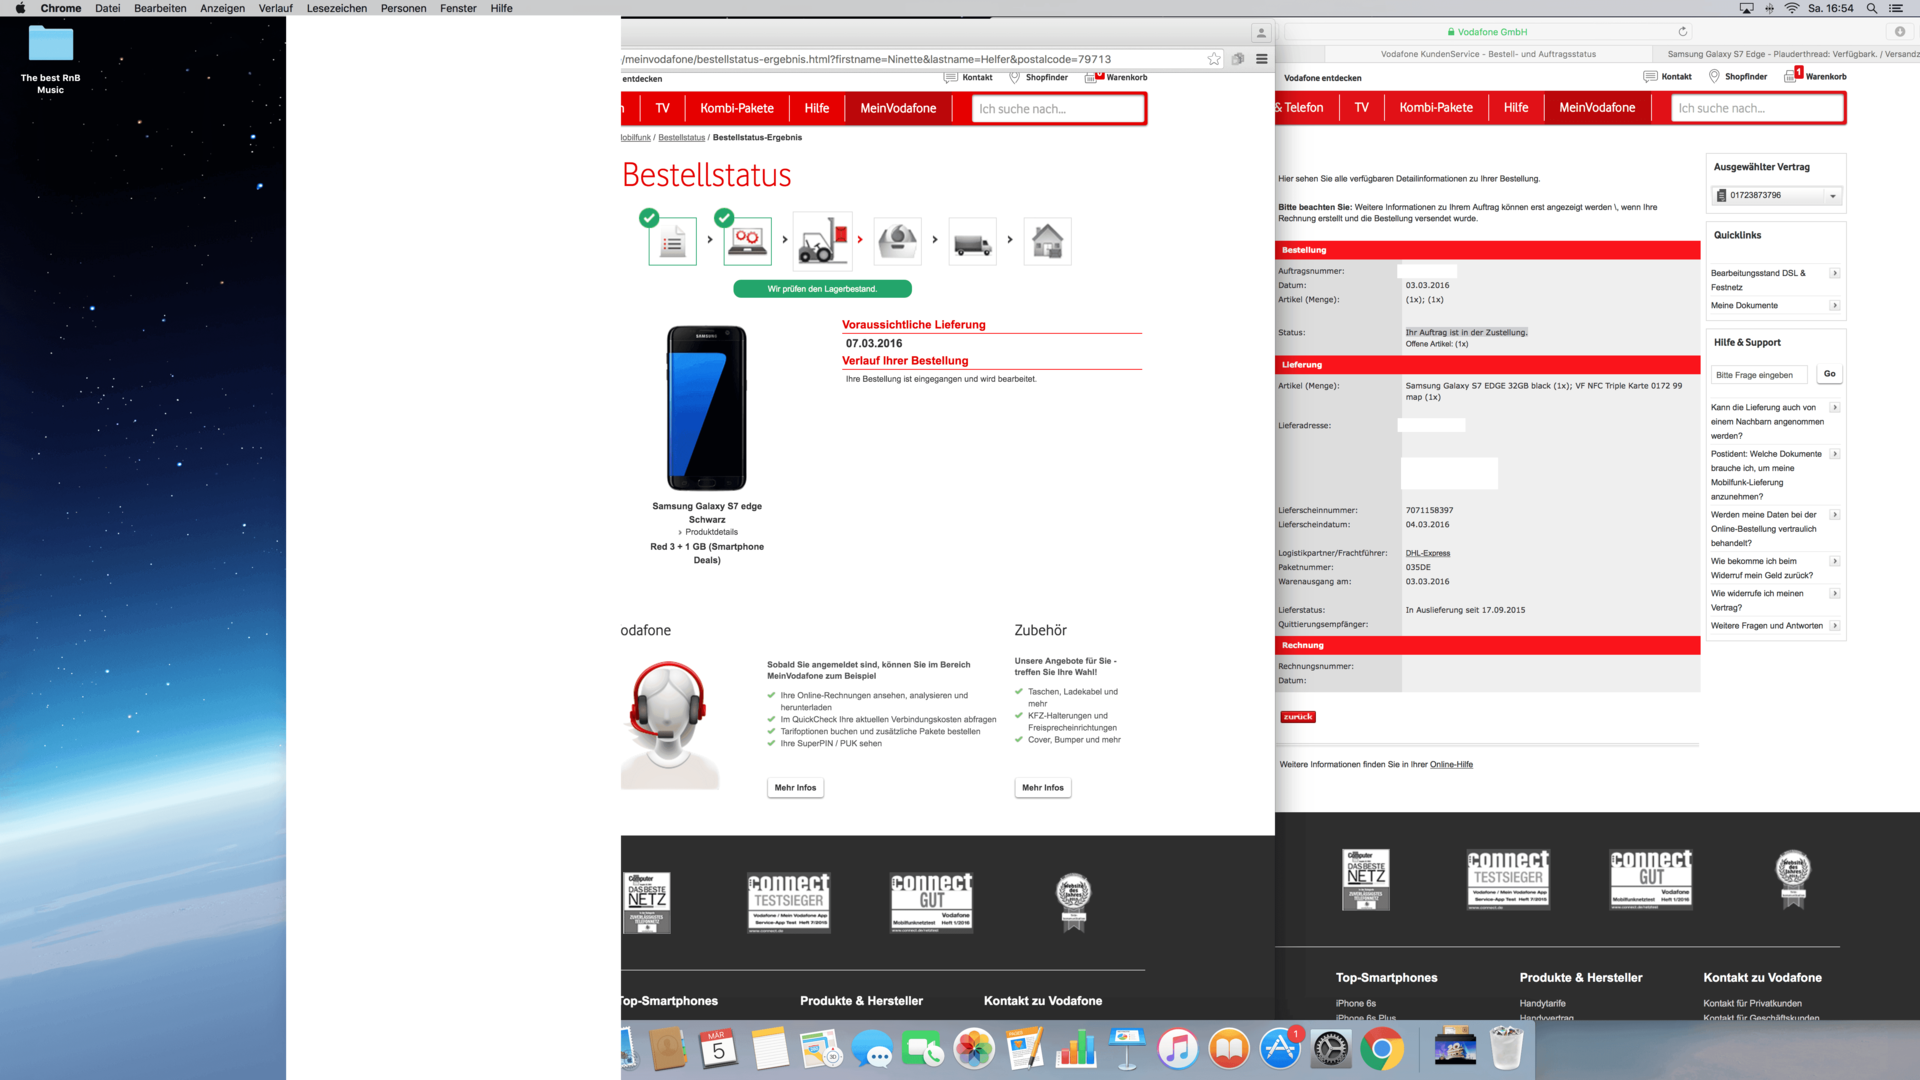The image size is (1920, 1080).
Task: Open iBooks from the dock
Action: 1229,1049
